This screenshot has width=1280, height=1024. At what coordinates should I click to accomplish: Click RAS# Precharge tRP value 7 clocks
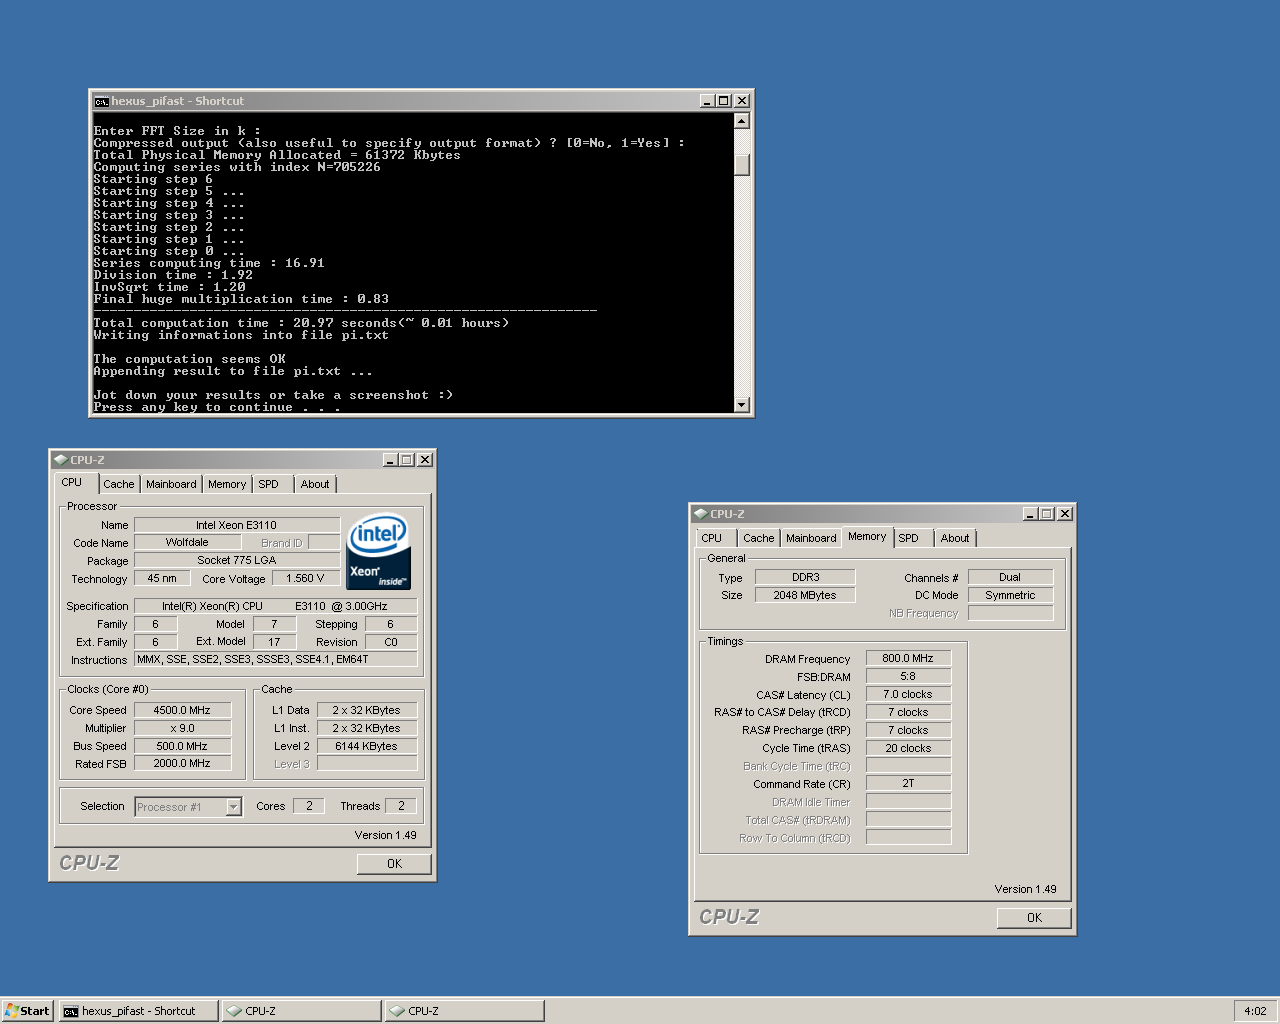click(x=908, y=730)
